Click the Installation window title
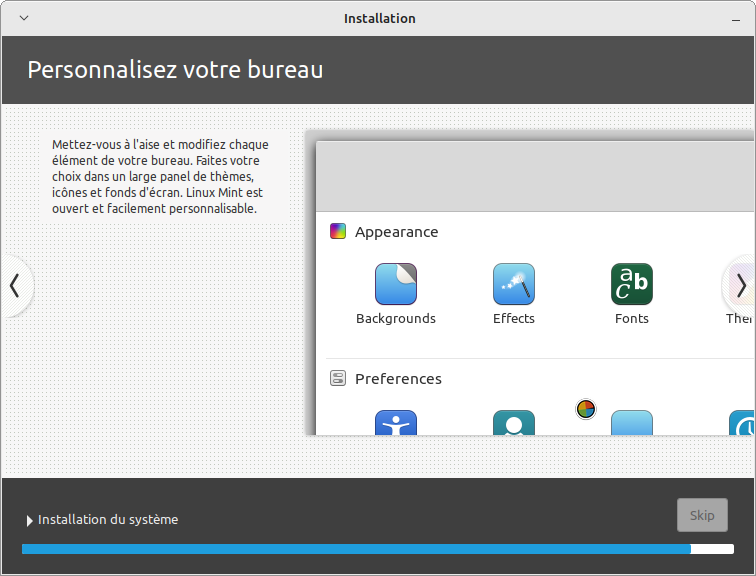Viewport: 756px width, 576px height. click(x=379, y=18)
